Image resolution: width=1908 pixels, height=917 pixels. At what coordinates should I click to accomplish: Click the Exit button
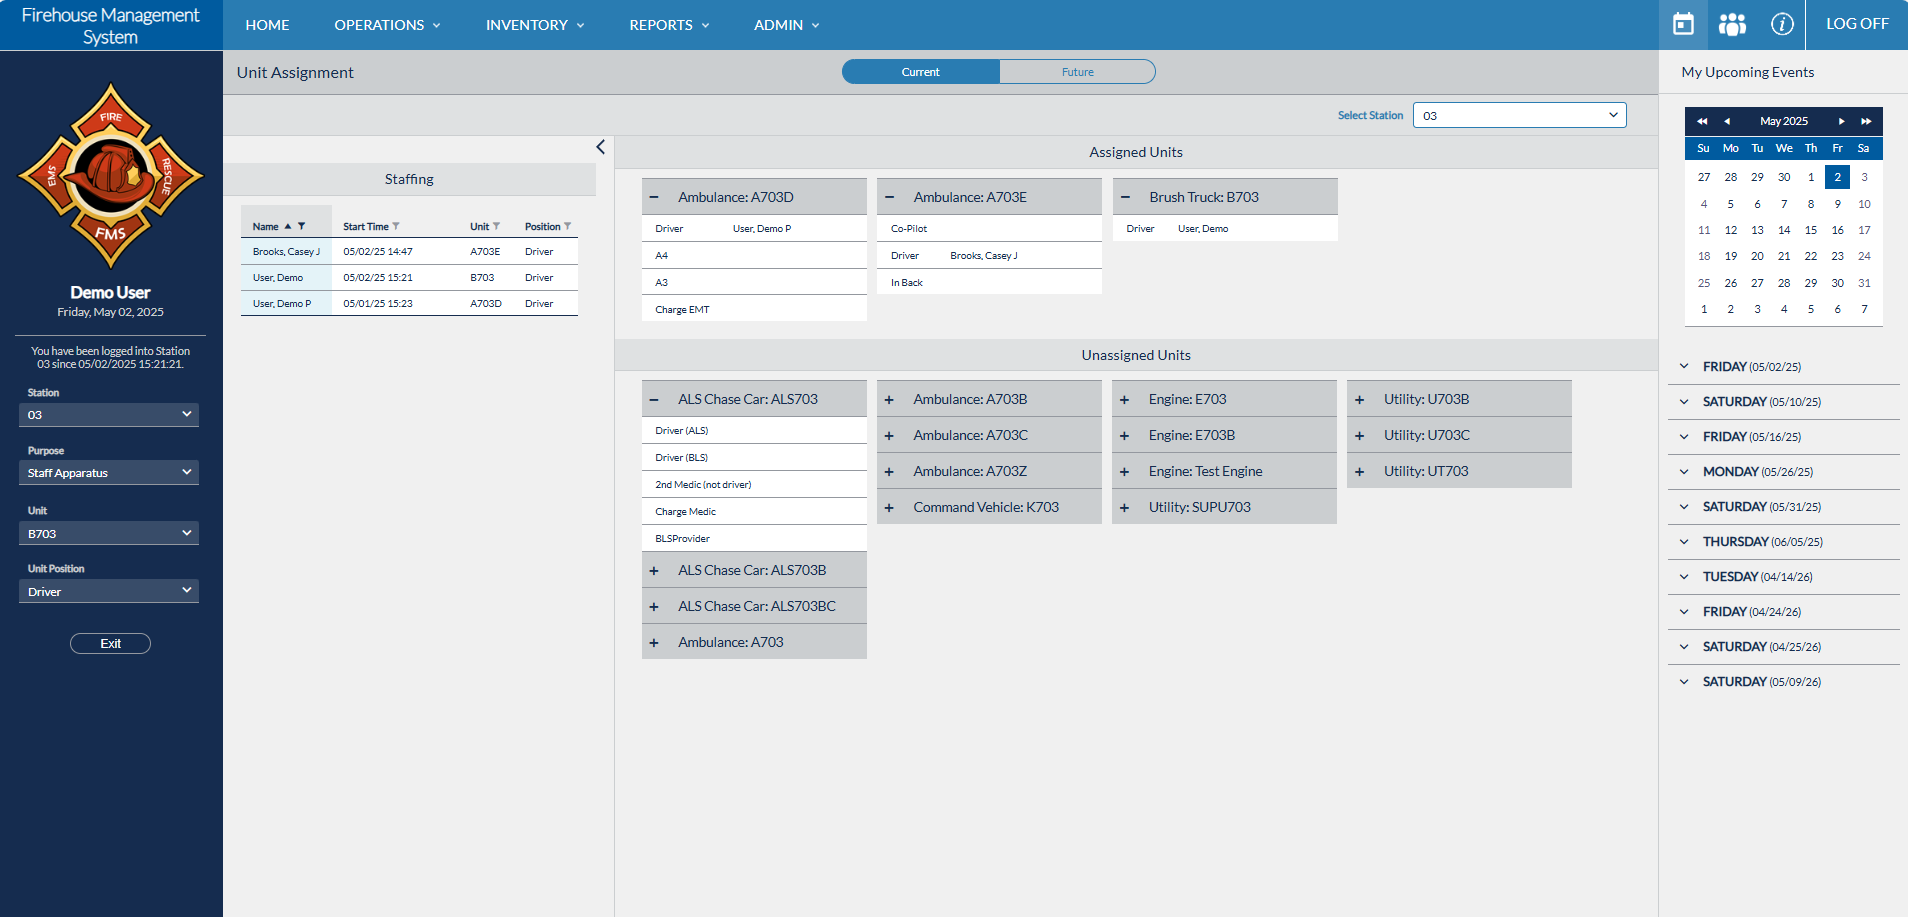(x=110, y=644)
